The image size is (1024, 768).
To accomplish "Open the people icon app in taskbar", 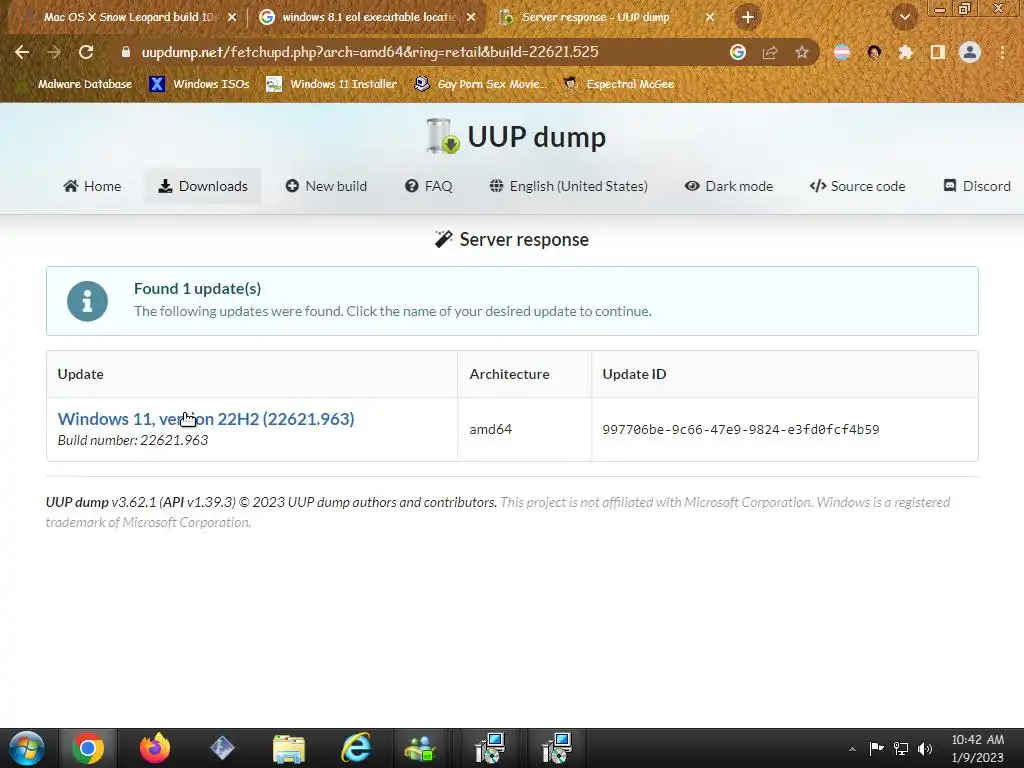I will 421,748.
